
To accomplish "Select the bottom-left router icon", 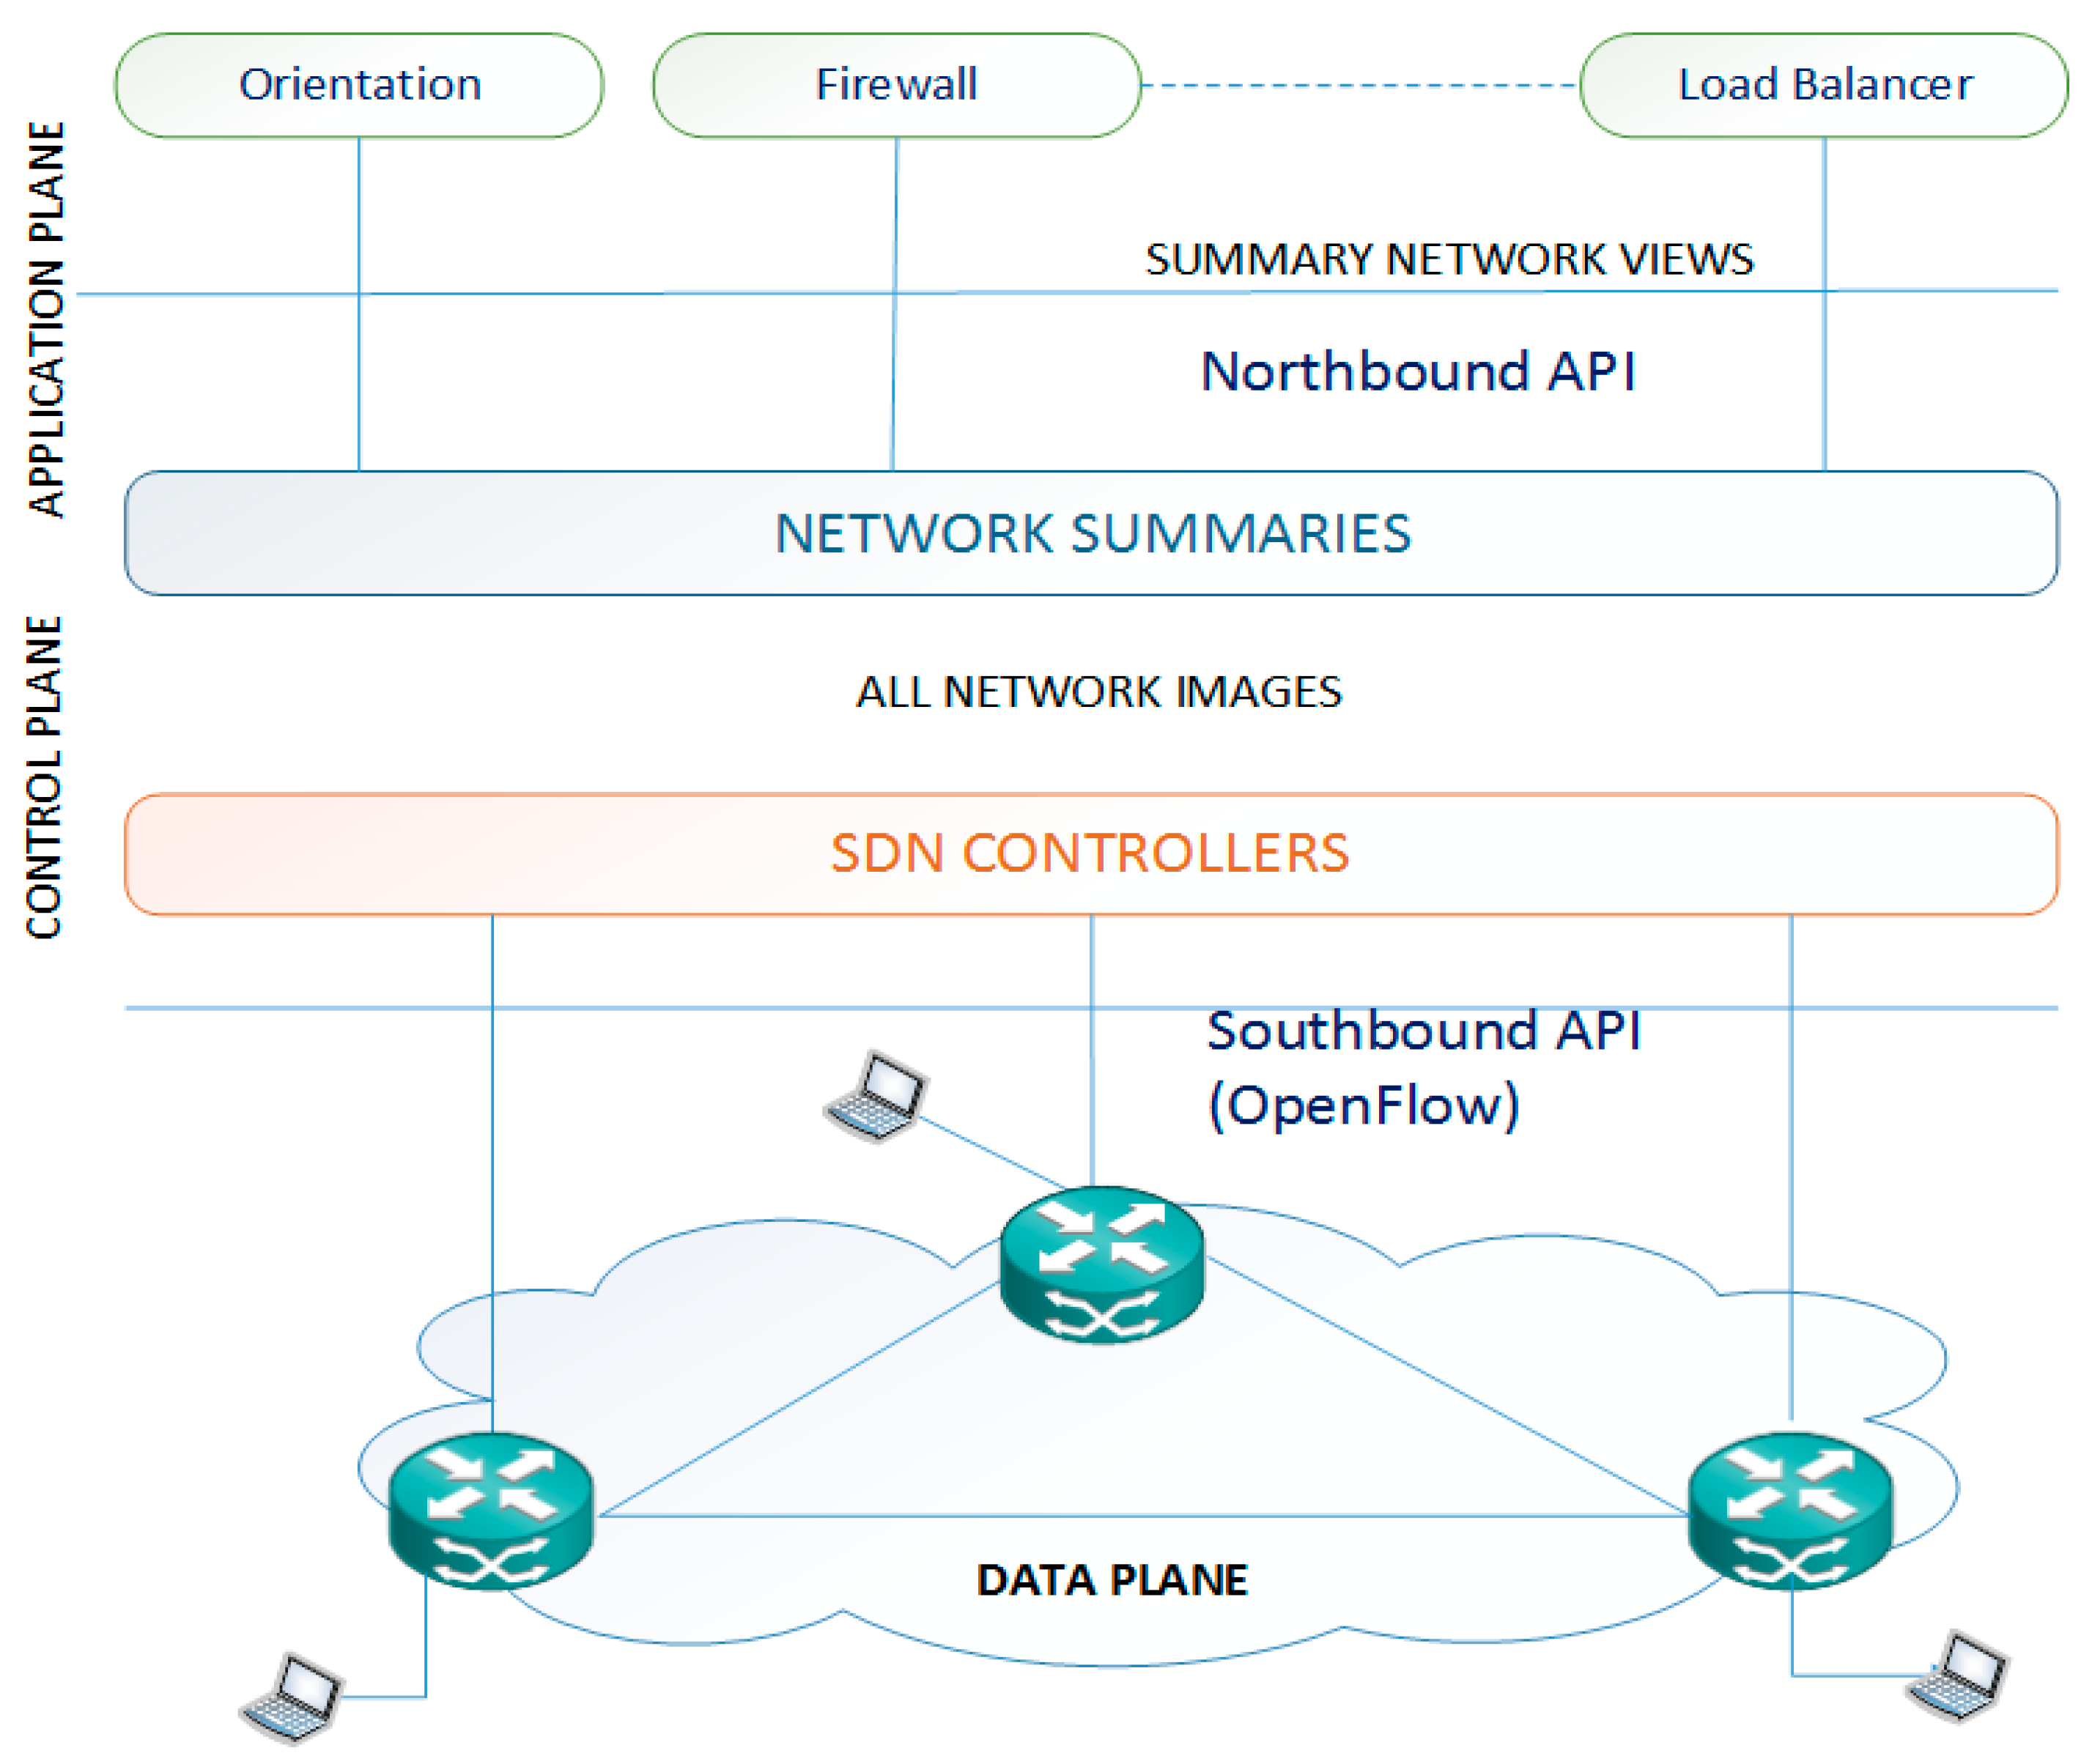I will [x=491, y=1511].
